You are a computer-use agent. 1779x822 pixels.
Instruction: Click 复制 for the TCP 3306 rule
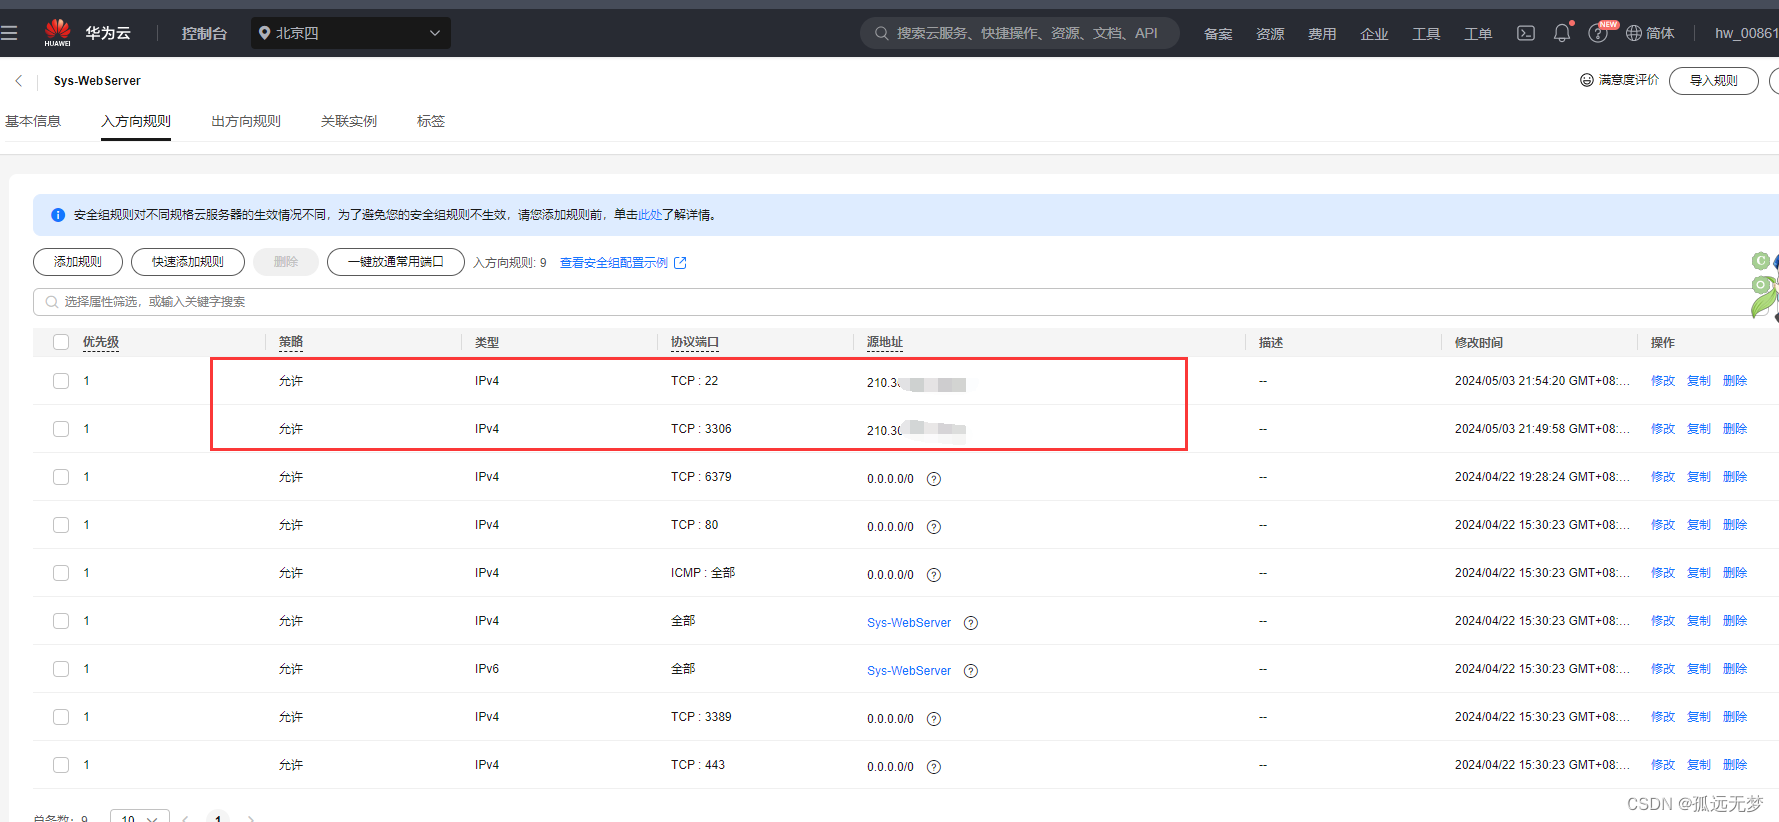tap(1699, 429)
